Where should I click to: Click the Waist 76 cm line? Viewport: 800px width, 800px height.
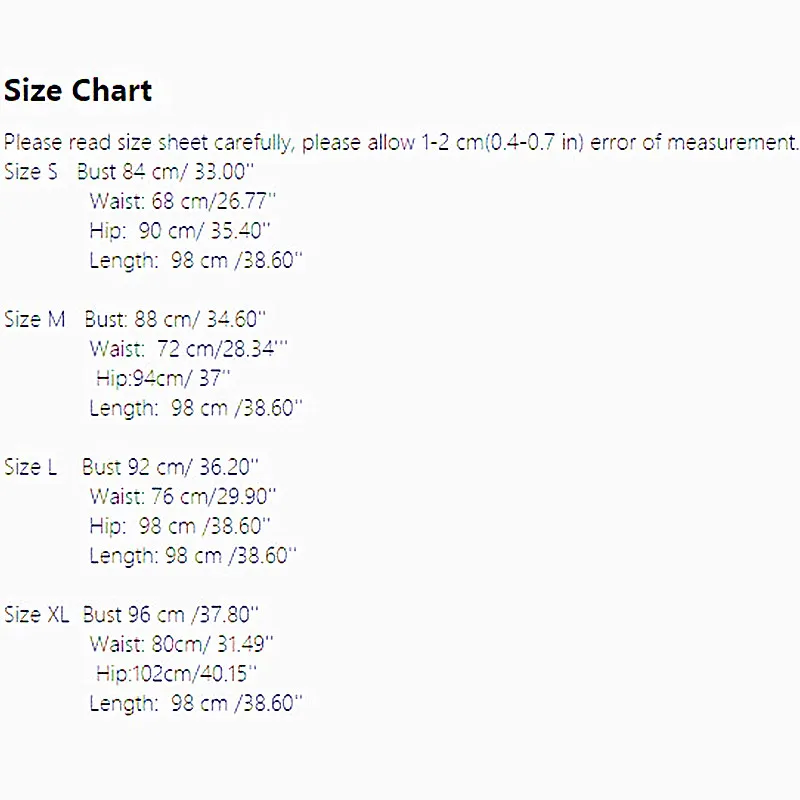pyautogui.click(x=182, y=496)
